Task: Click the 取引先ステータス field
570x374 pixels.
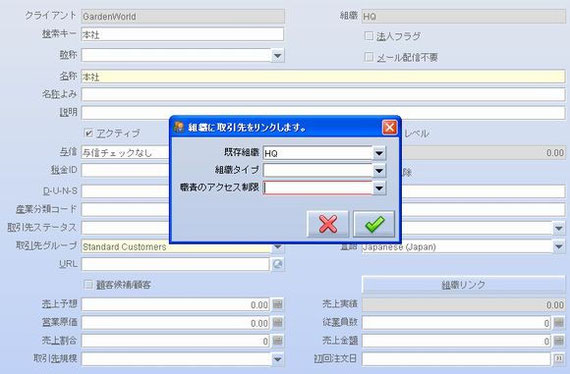Action: click(x=125, y=228)
